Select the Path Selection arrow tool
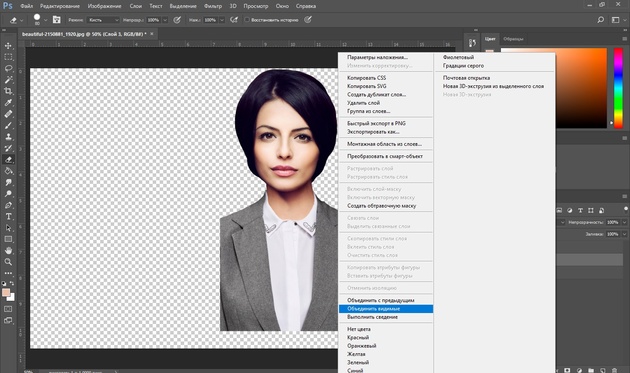The height and width of the screenshot is (373, 630). pyautogui.click(x=8, y=228)
